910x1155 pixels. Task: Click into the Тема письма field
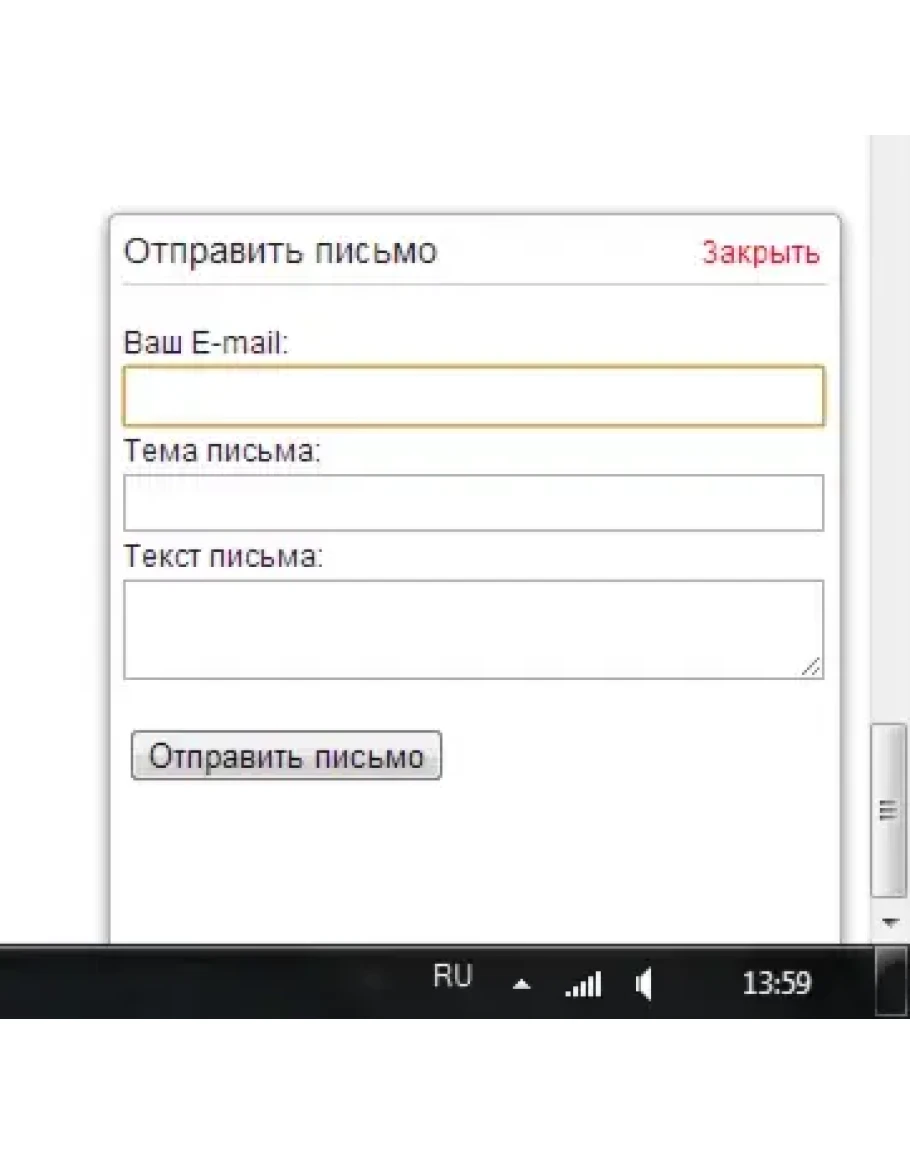473,502
